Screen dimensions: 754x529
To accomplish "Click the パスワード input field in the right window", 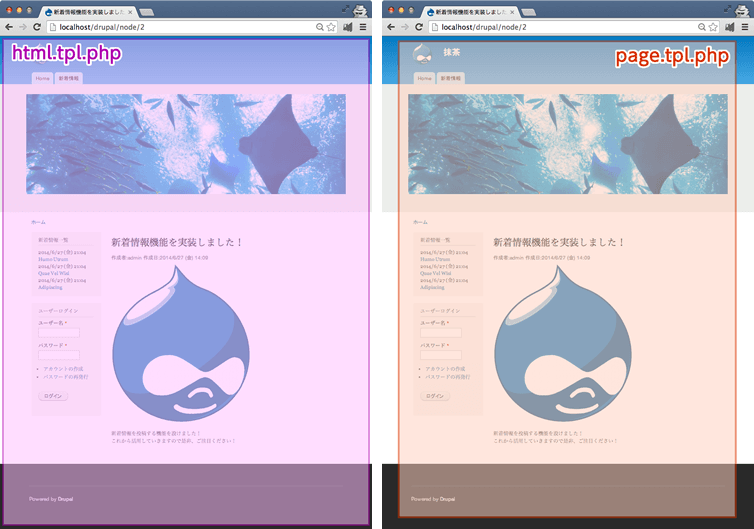I will pos(441,355).
